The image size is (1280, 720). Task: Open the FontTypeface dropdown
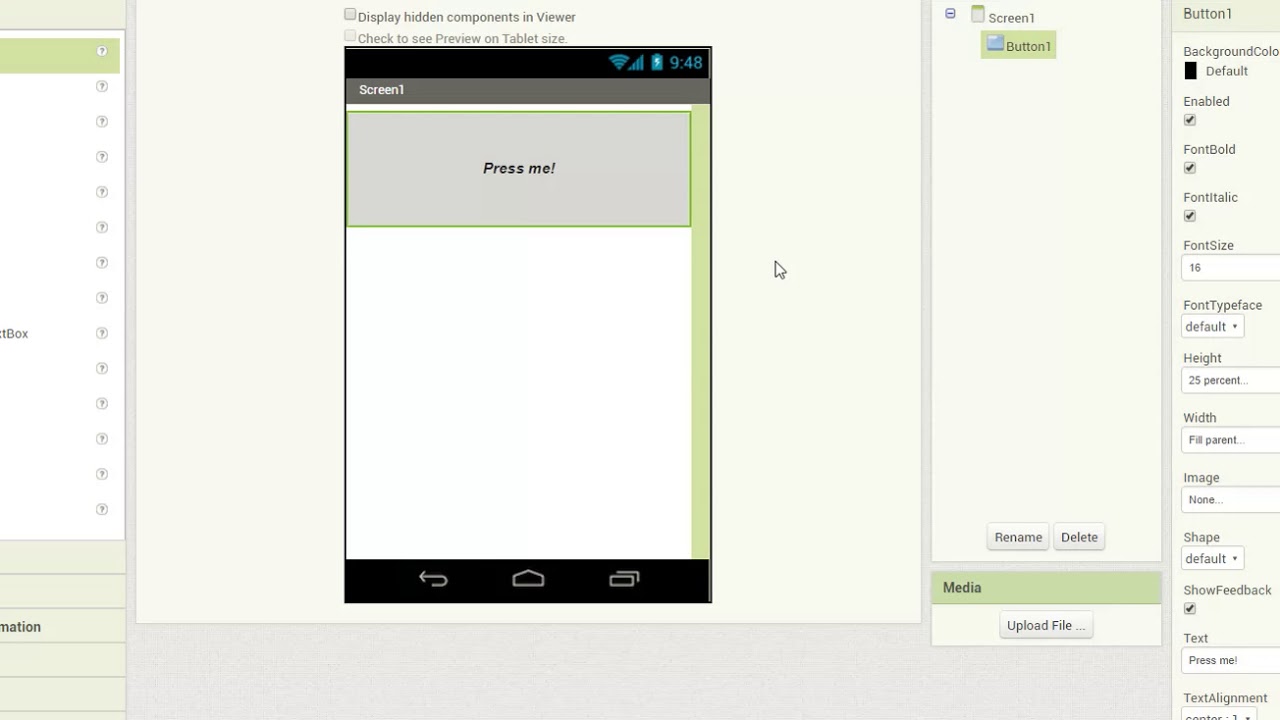(1213, 327)
